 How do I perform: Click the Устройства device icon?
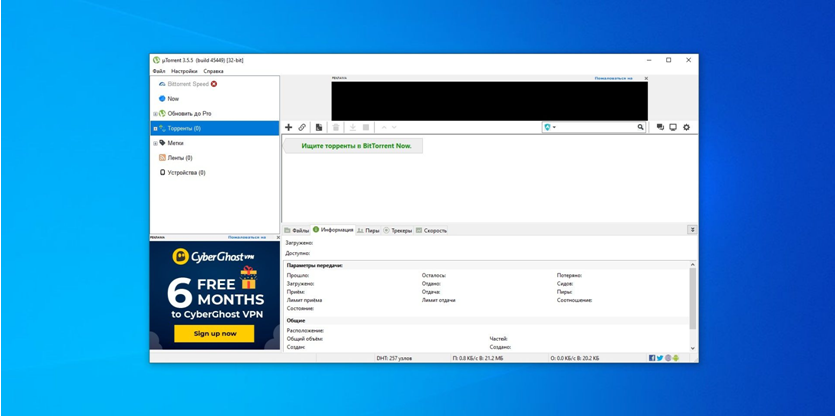[162, 173]
